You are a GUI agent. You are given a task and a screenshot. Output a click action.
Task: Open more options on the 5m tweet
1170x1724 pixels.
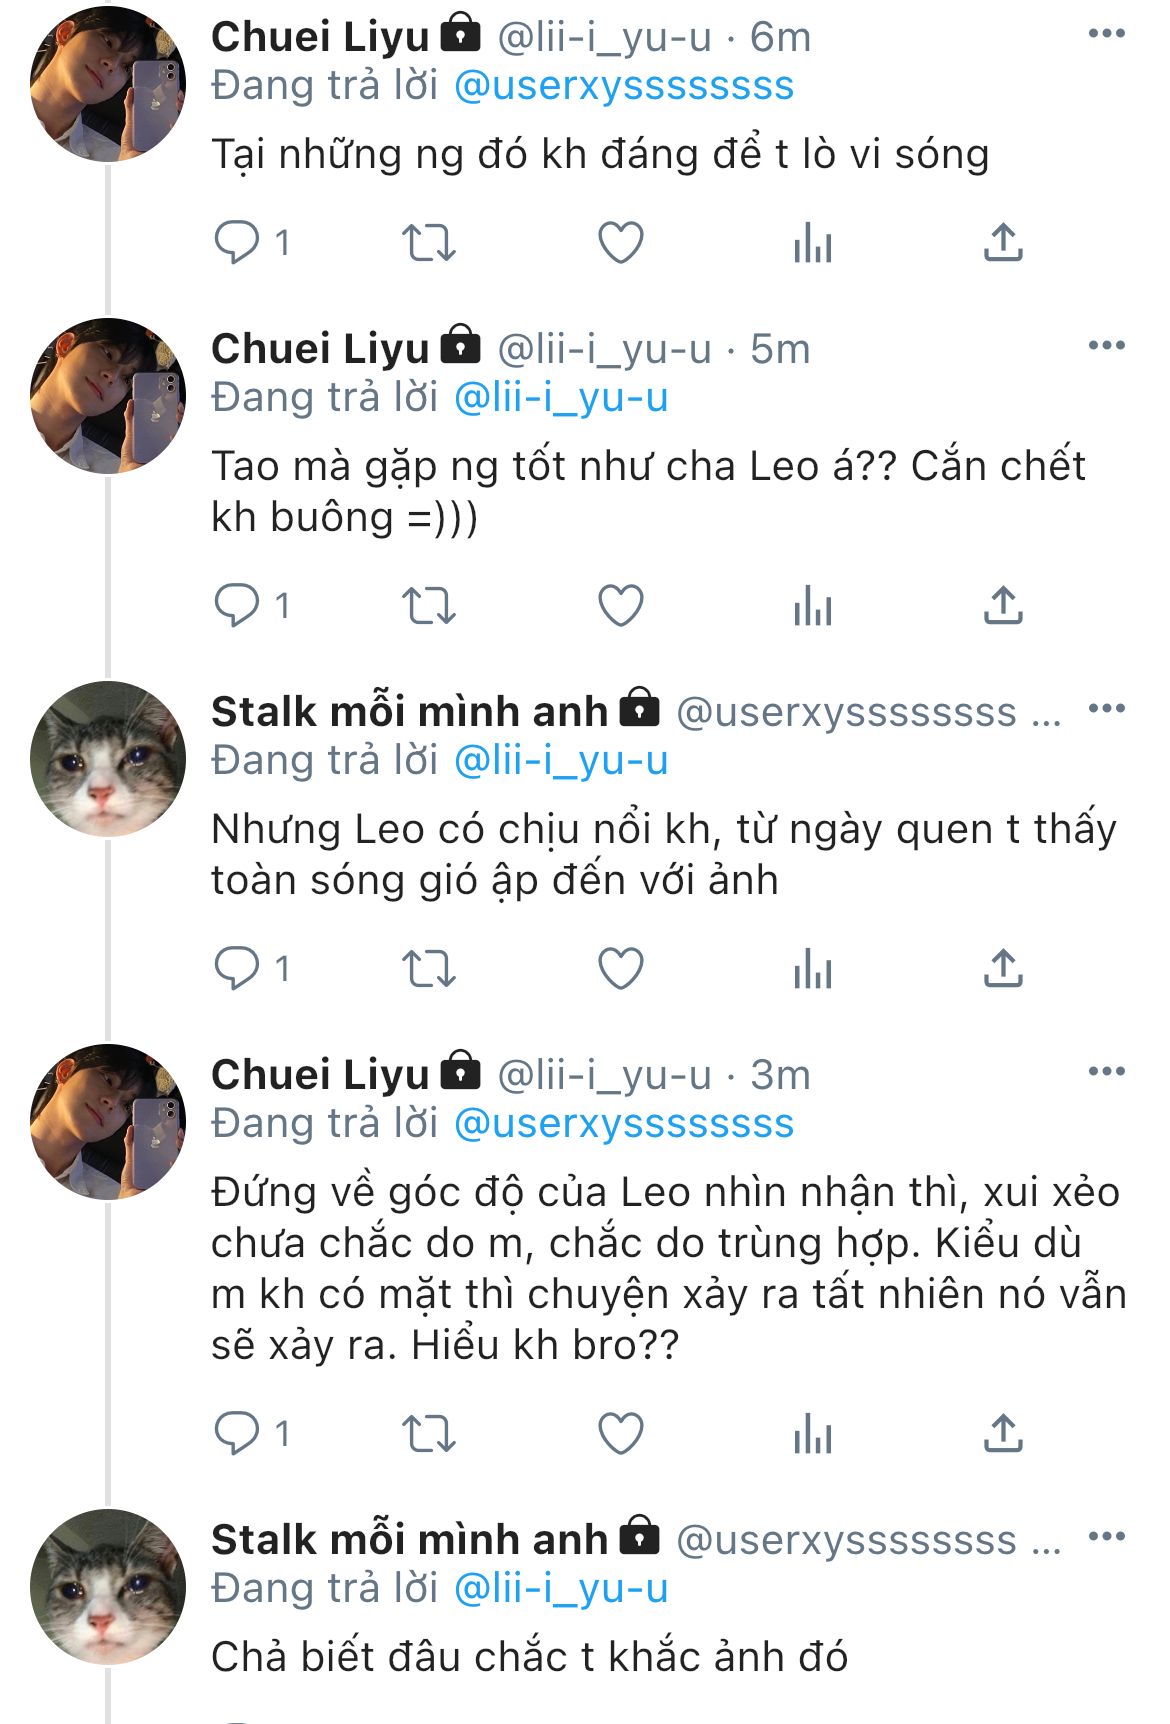pos(1106,346)
